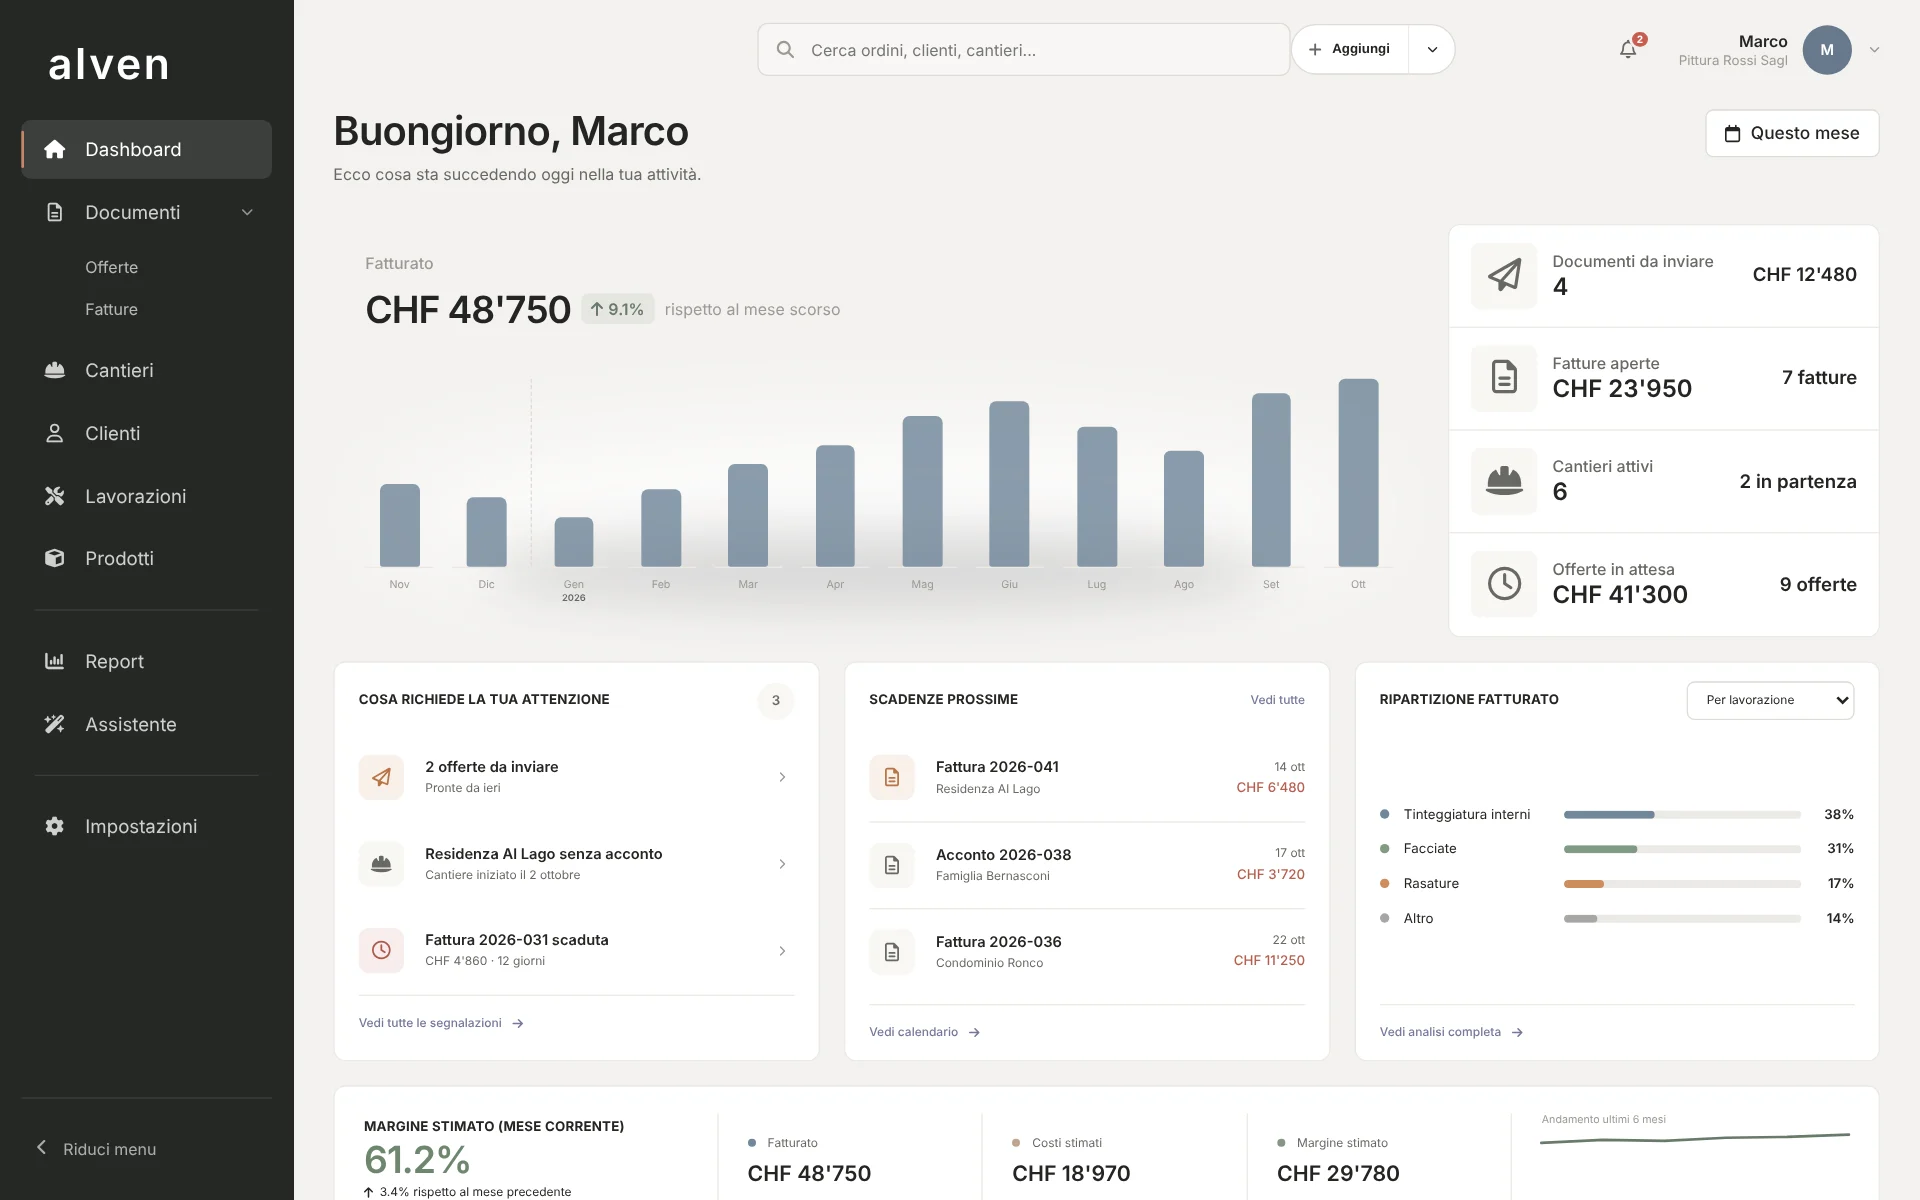Open Vedi tutte in Scadenze prossime
Screen dimensions: 1920x1200
click(x=1277, y=700)
